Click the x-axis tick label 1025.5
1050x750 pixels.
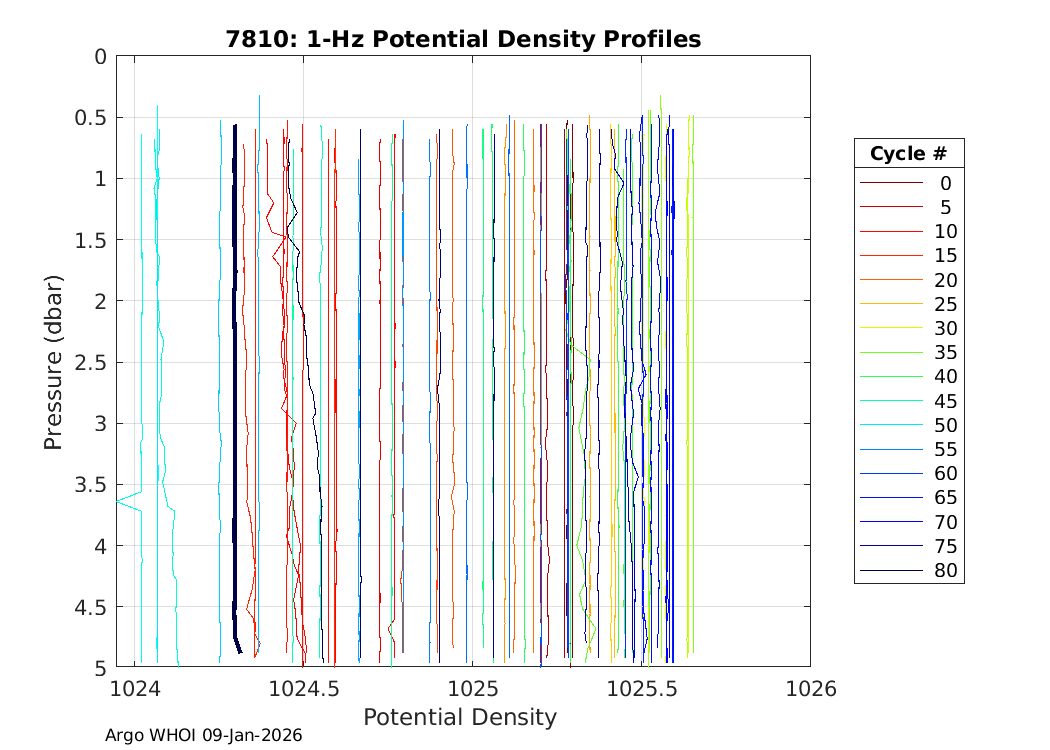tap(640, 688)
